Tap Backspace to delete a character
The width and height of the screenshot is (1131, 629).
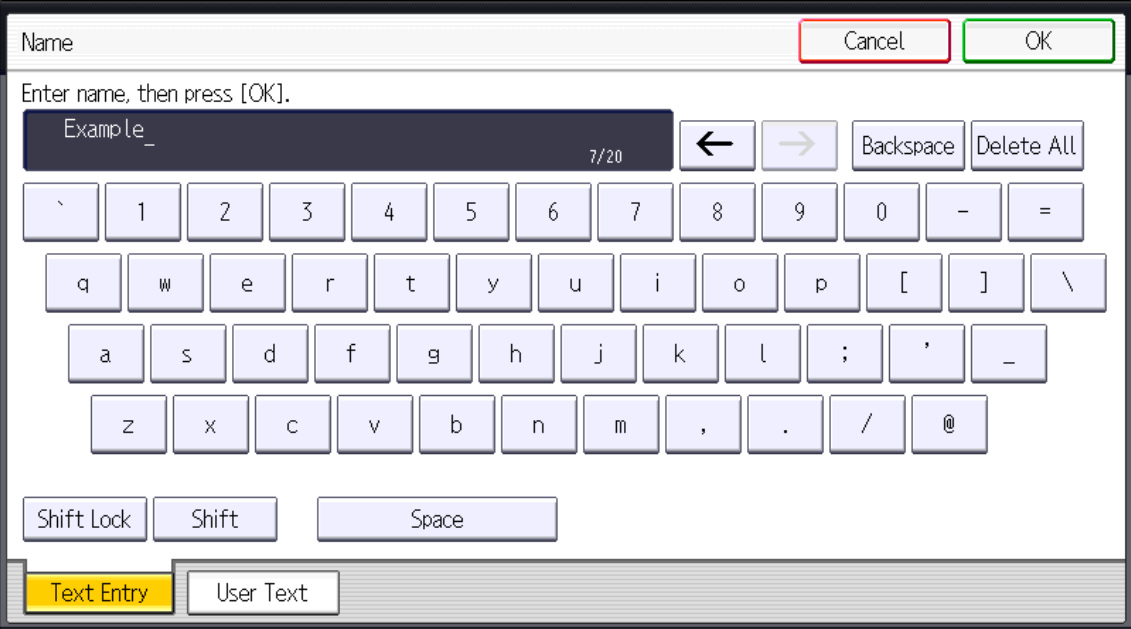point(907,145)
